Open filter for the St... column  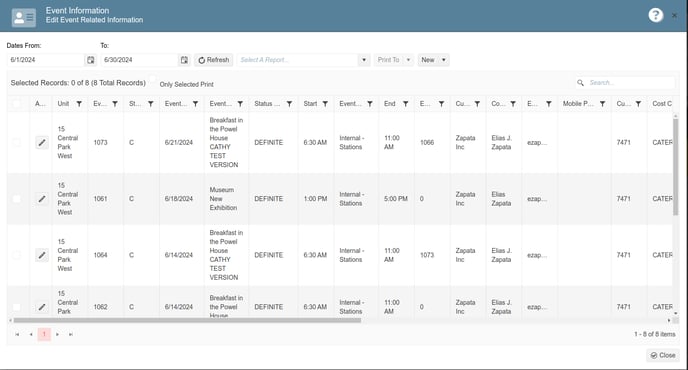[150, 104]
